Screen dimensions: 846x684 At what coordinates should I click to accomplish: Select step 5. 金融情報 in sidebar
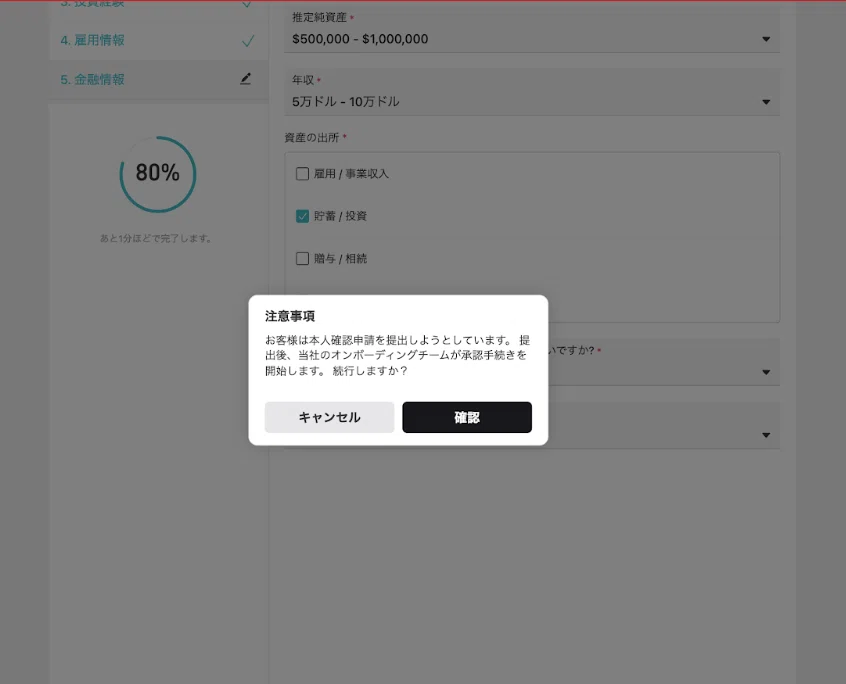click(x=93, y=79)
